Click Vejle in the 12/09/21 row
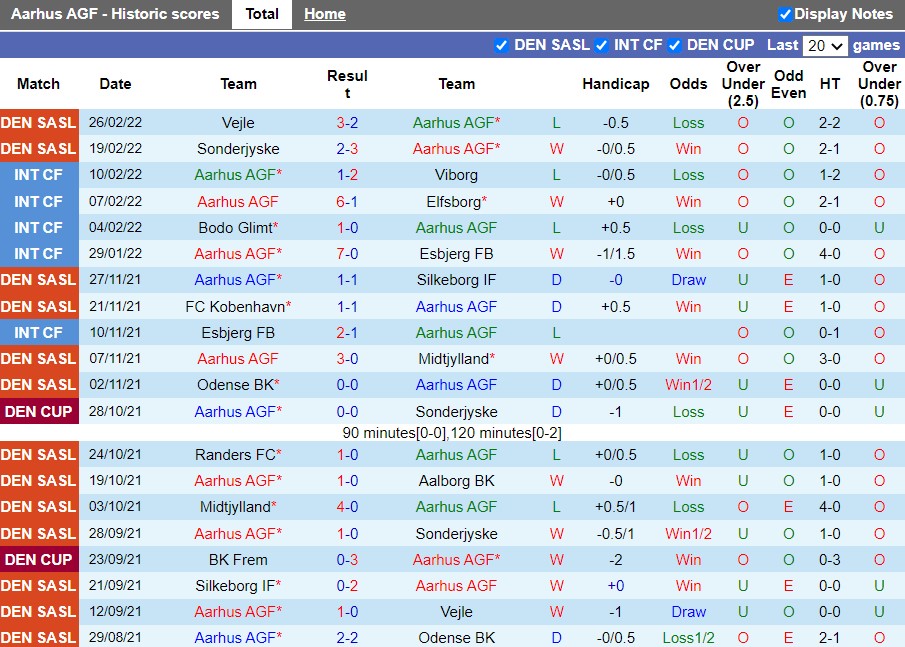This screenshot has width=905, height=647. [x=457, y=612]
